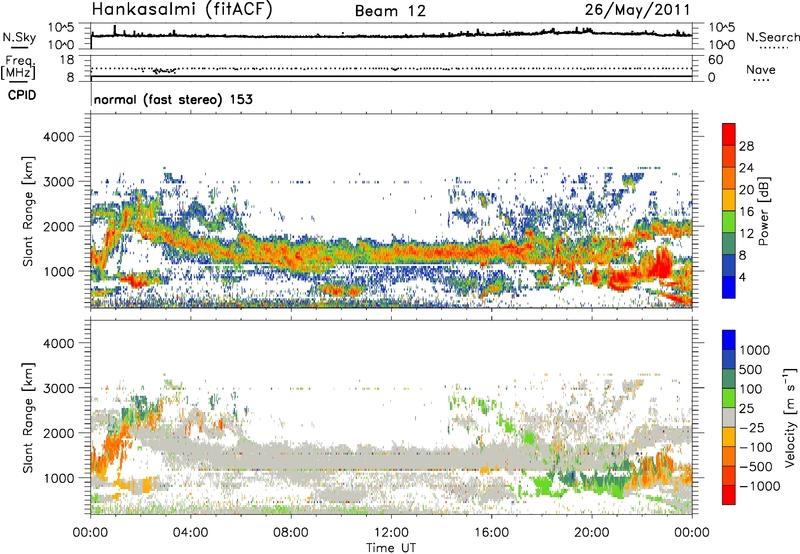Click the '-100' label on the velocity colorbar

point(756,447)
